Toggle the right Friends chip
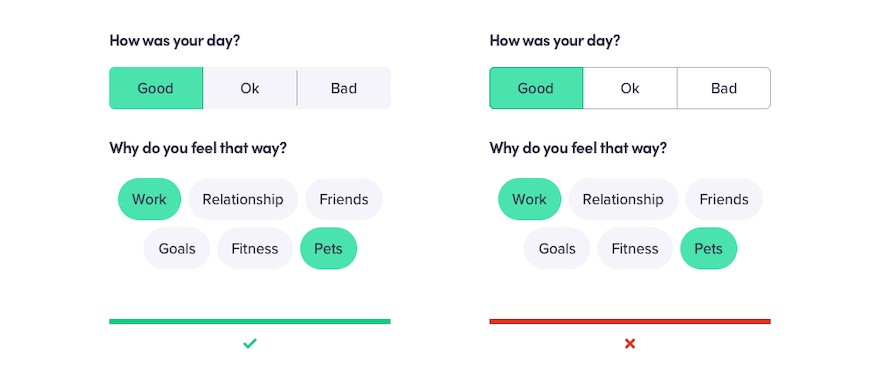 (724, 199)
